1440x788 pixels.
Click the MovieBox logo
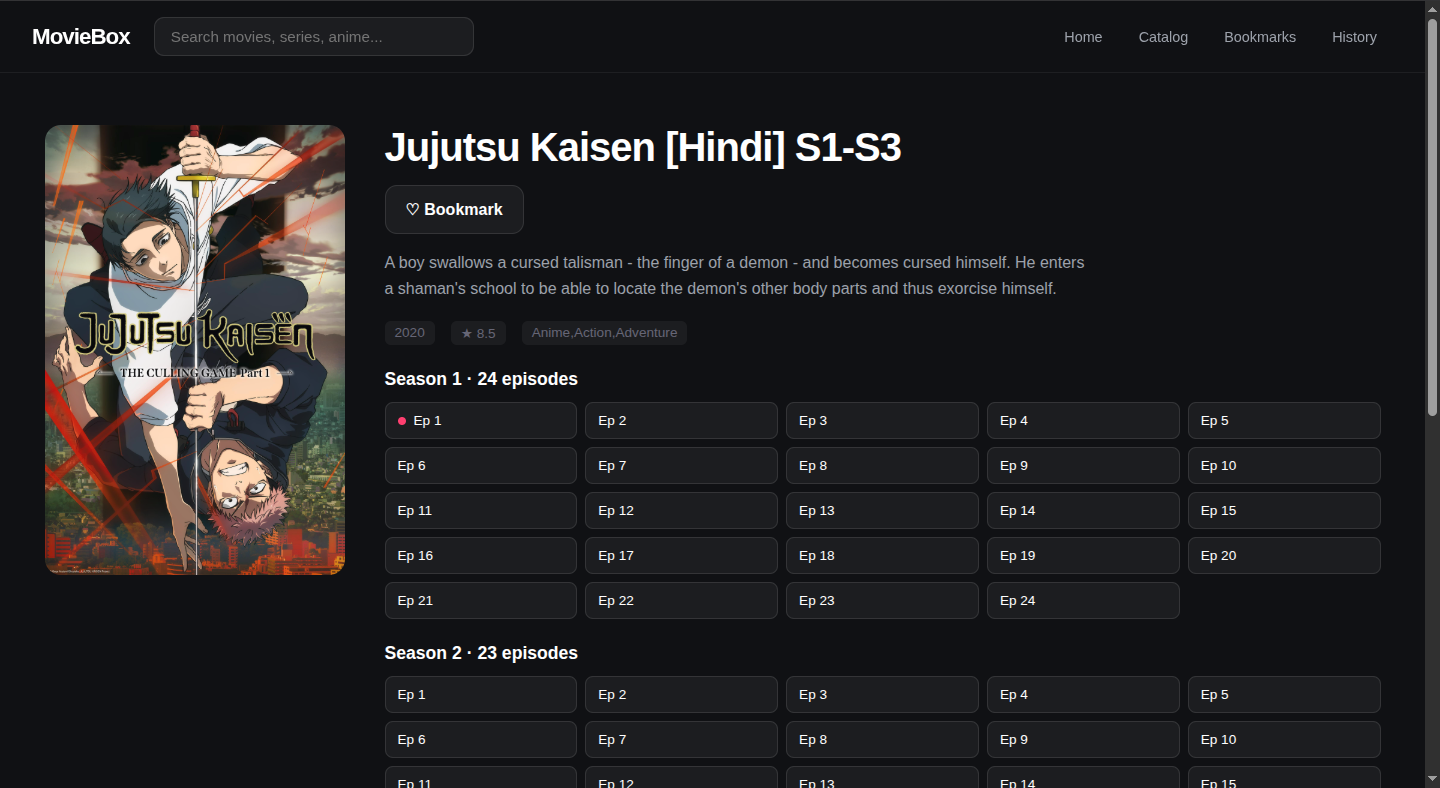pyautogui.click(x=81, y=37)
